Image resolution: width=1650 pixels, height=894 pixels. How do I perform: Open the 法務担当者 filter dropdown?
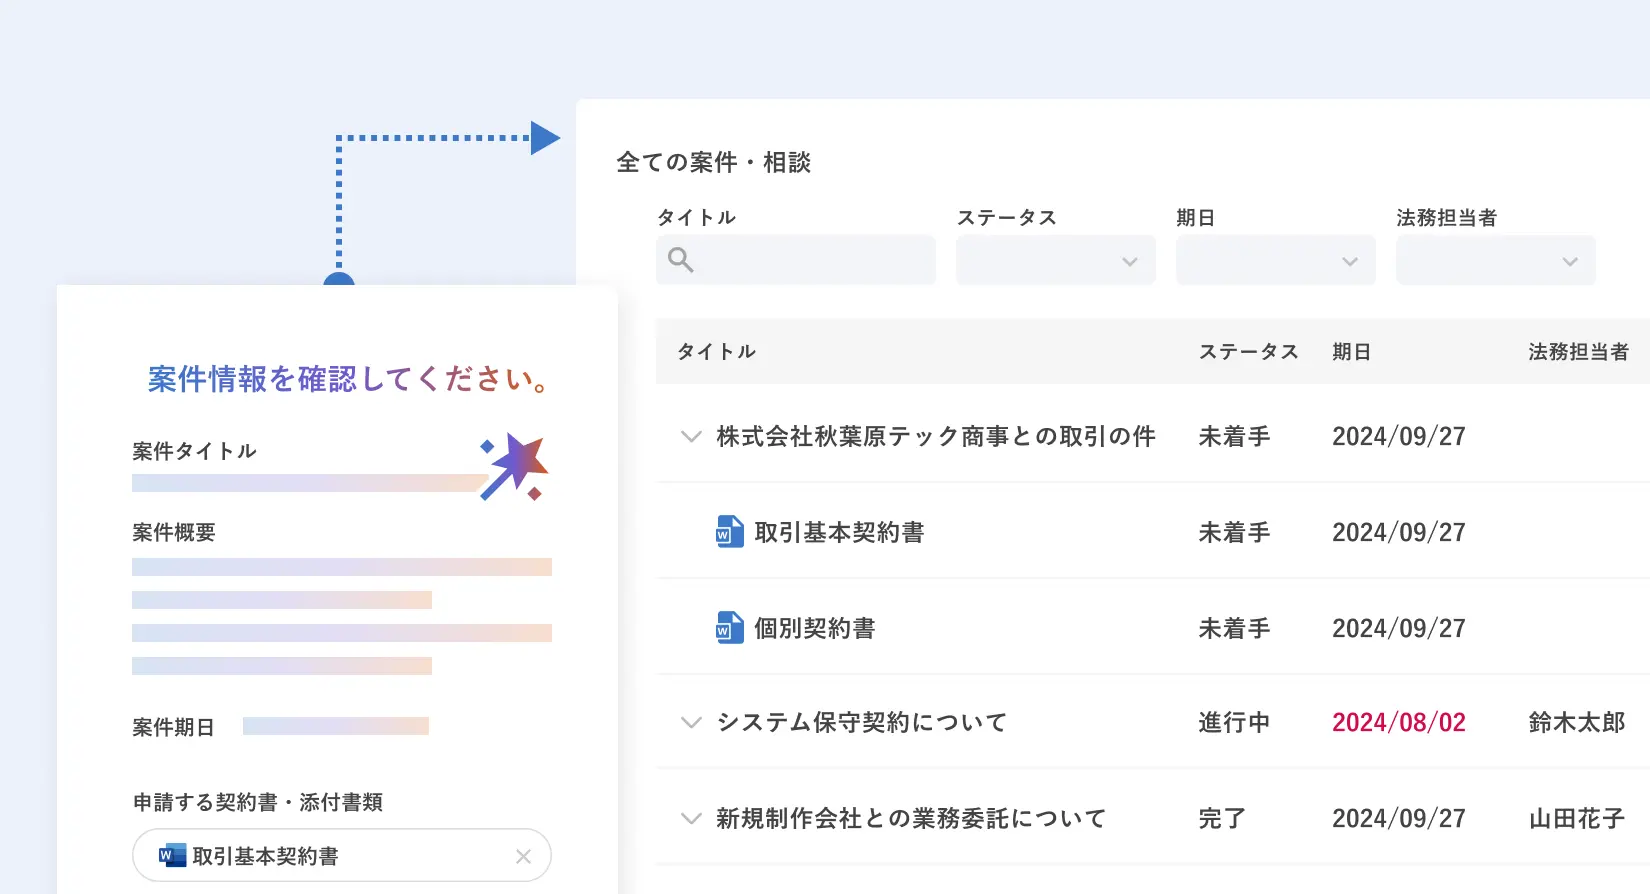tap(1495, 261)
